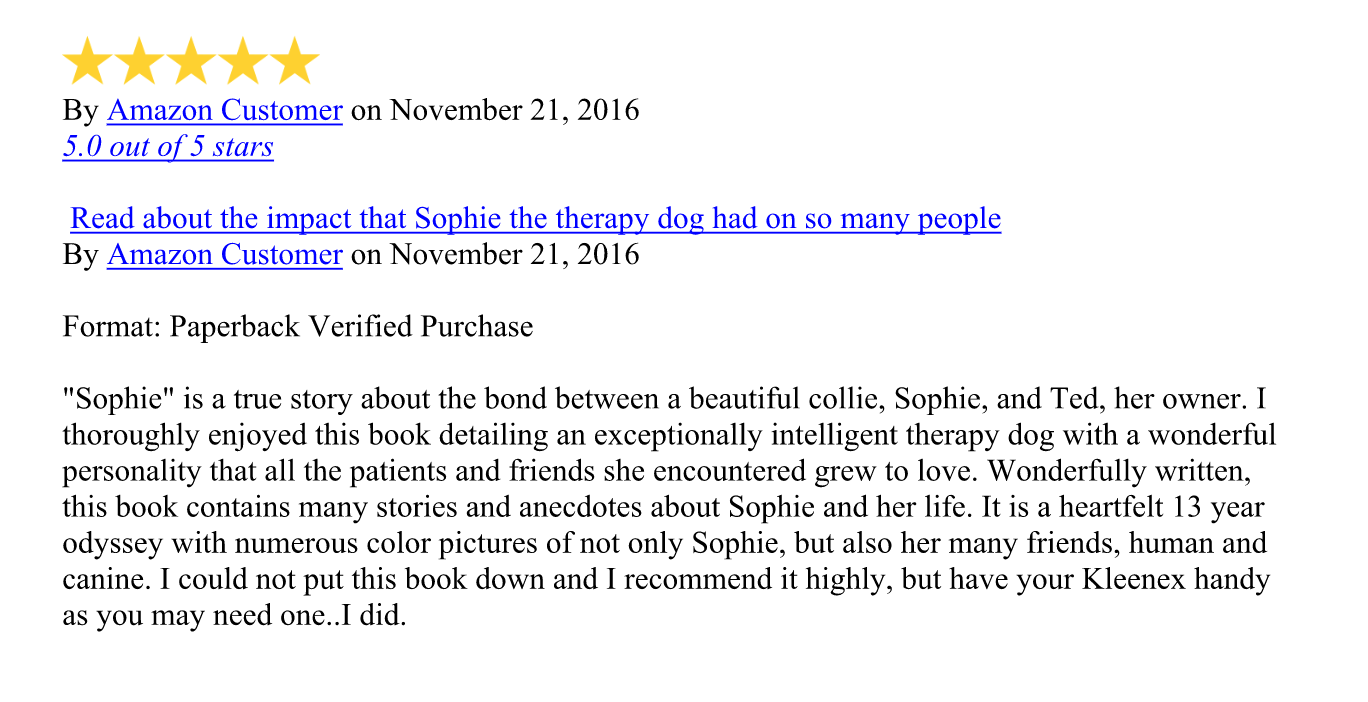Click the second November 21, 2016 date

pos(514,255)
